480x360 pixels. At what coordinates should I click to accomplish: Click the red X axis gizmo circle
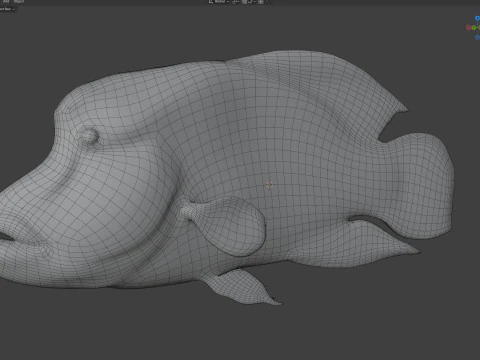coord(468,28)
